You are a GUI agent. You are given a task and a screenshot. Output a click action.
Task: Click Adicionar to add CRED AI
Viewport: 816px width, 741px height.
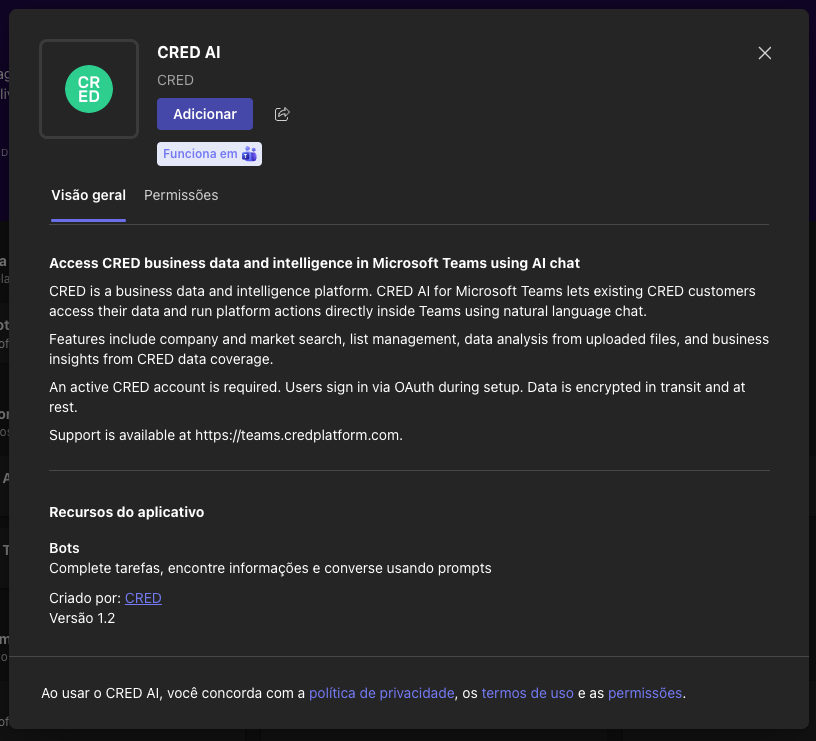pyautogui.click(x=204, y=114)
